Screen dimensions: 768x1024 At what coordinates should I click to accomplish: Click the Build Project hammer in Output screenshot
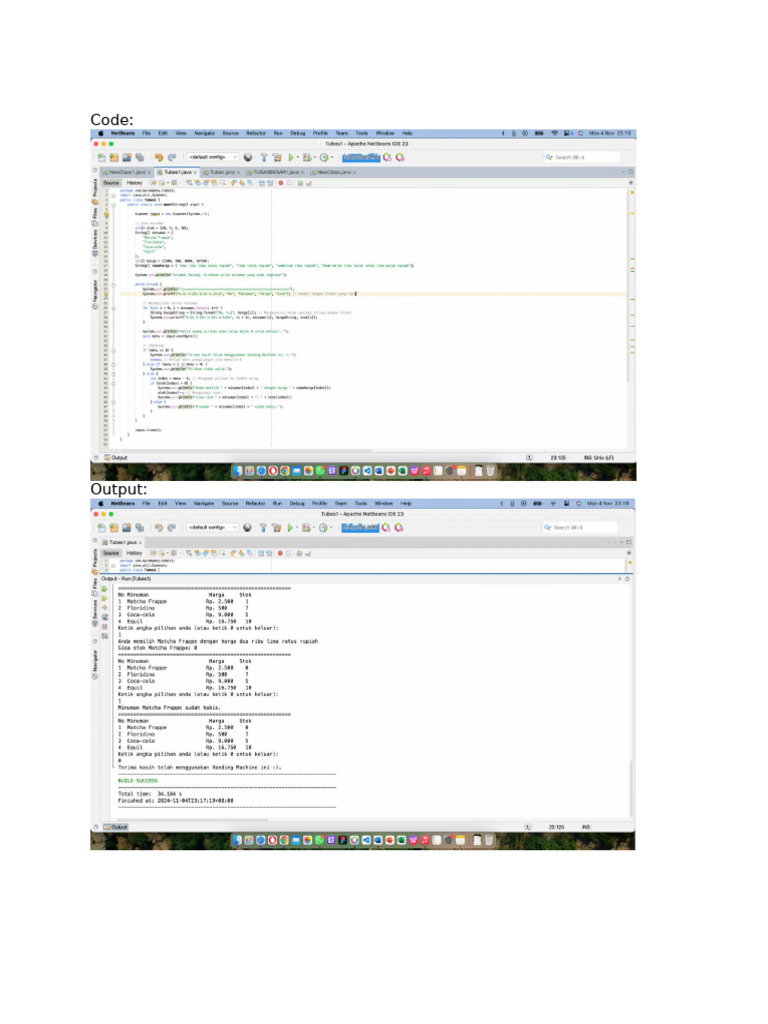coord(263,528)
